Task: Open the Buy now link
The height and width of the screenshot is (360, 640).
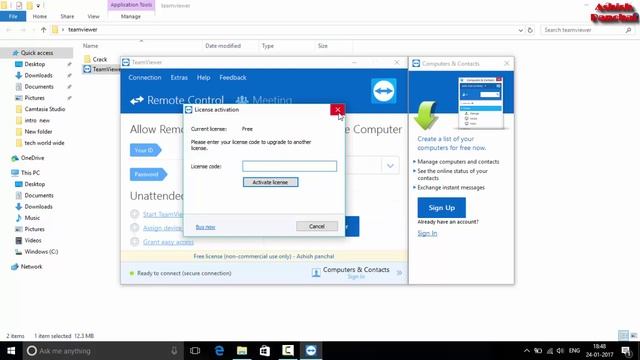Action: (x=205, y=227)
